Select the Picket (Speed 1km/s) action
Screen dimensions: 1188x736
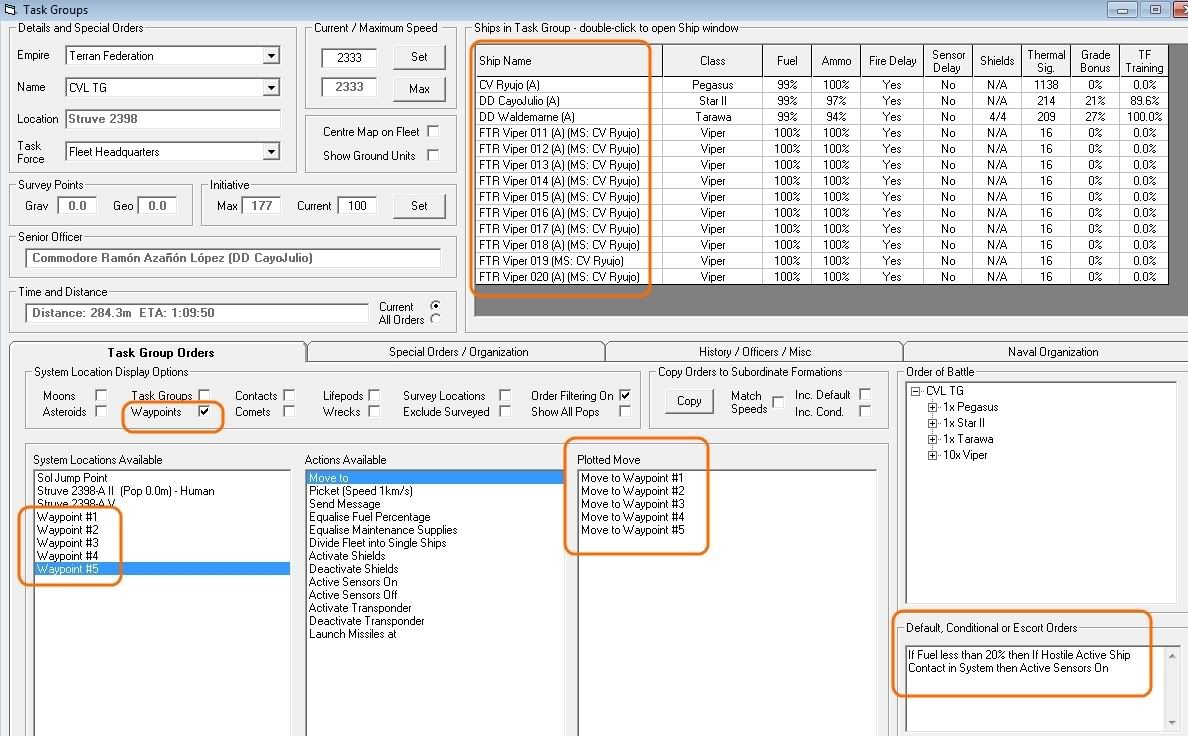(434, 491)
